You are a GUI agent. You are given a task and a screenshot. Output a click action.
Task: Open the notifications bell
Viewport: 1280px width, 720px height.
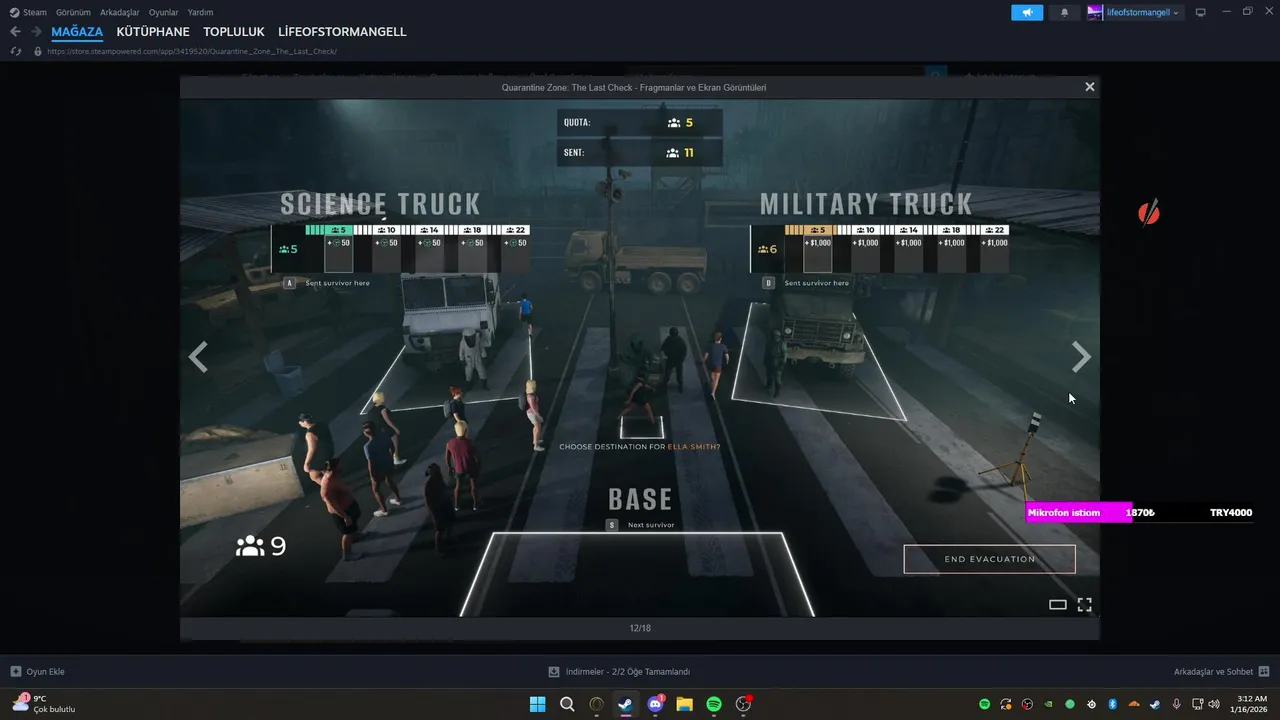[1064, 12]
